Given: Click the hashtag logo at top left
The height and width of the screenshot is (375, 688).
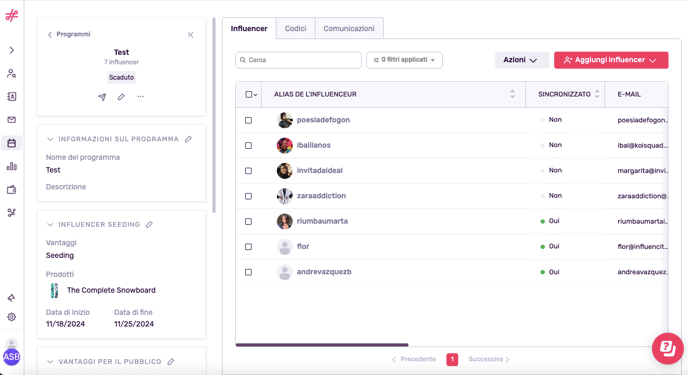Looking at the screenshot, I should coord(11,16).
